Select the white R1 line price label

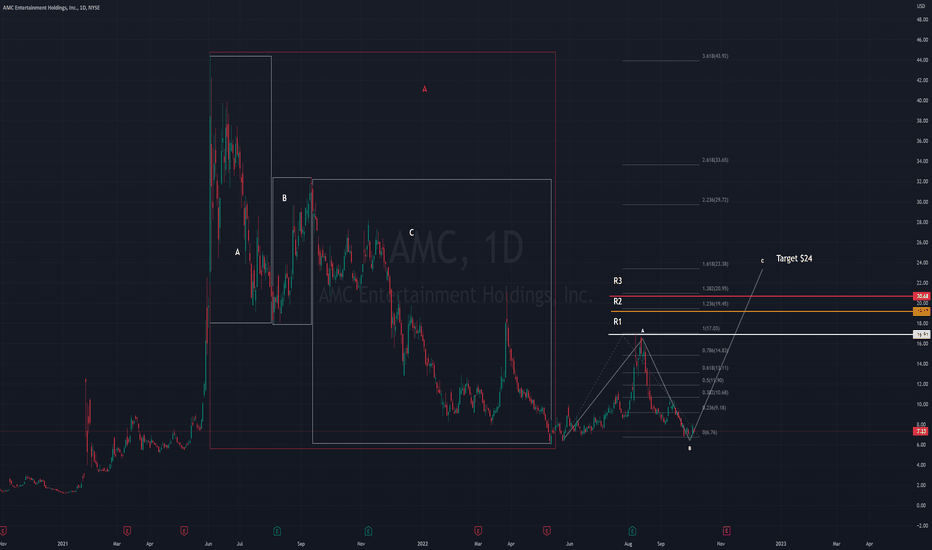(x=922, y=334)
